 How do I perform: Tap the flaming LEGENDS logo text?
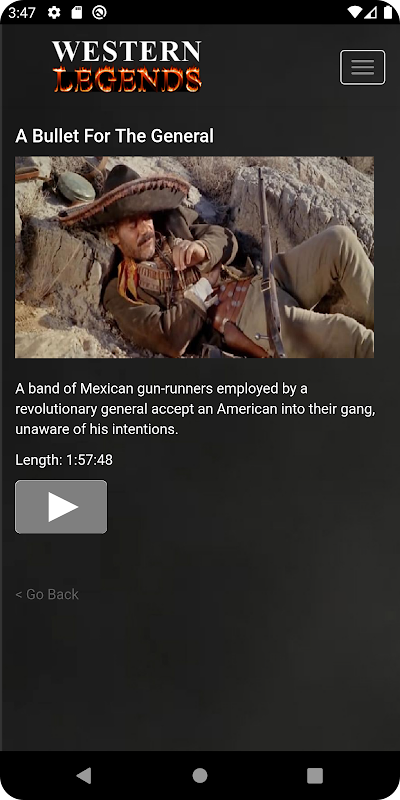pos(127,80)
